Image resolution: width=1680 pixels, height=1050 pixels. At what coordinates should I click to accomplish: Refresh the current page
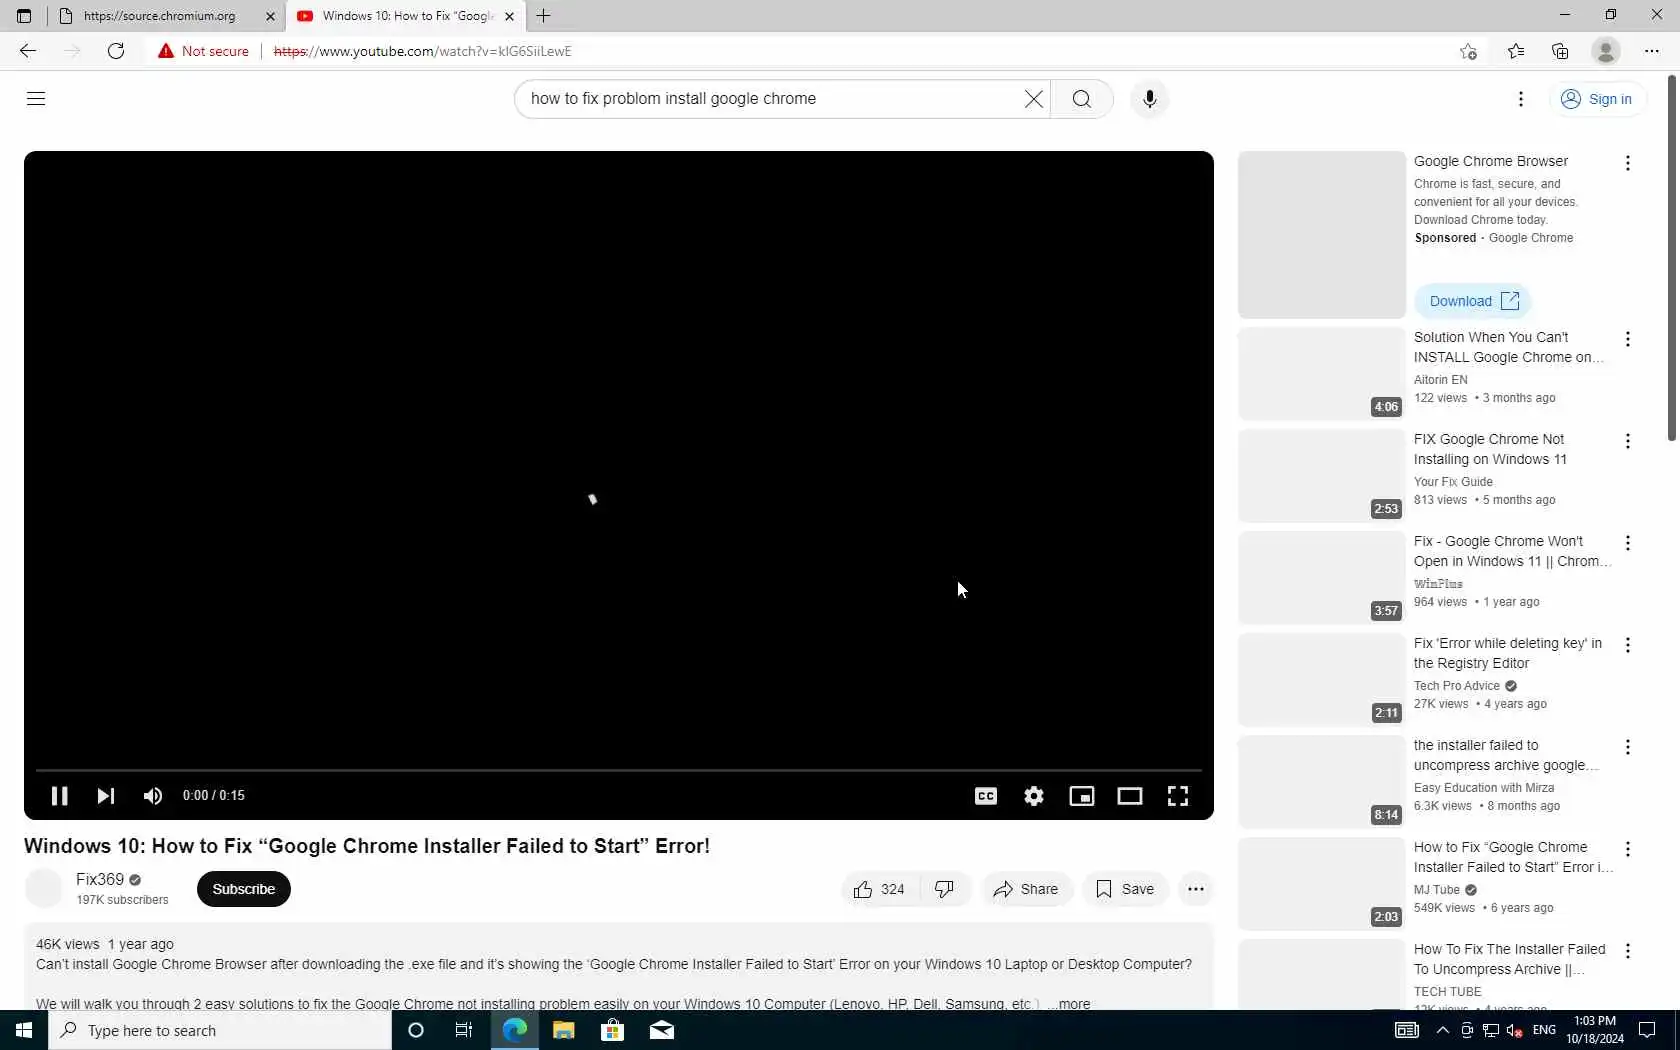116,51
